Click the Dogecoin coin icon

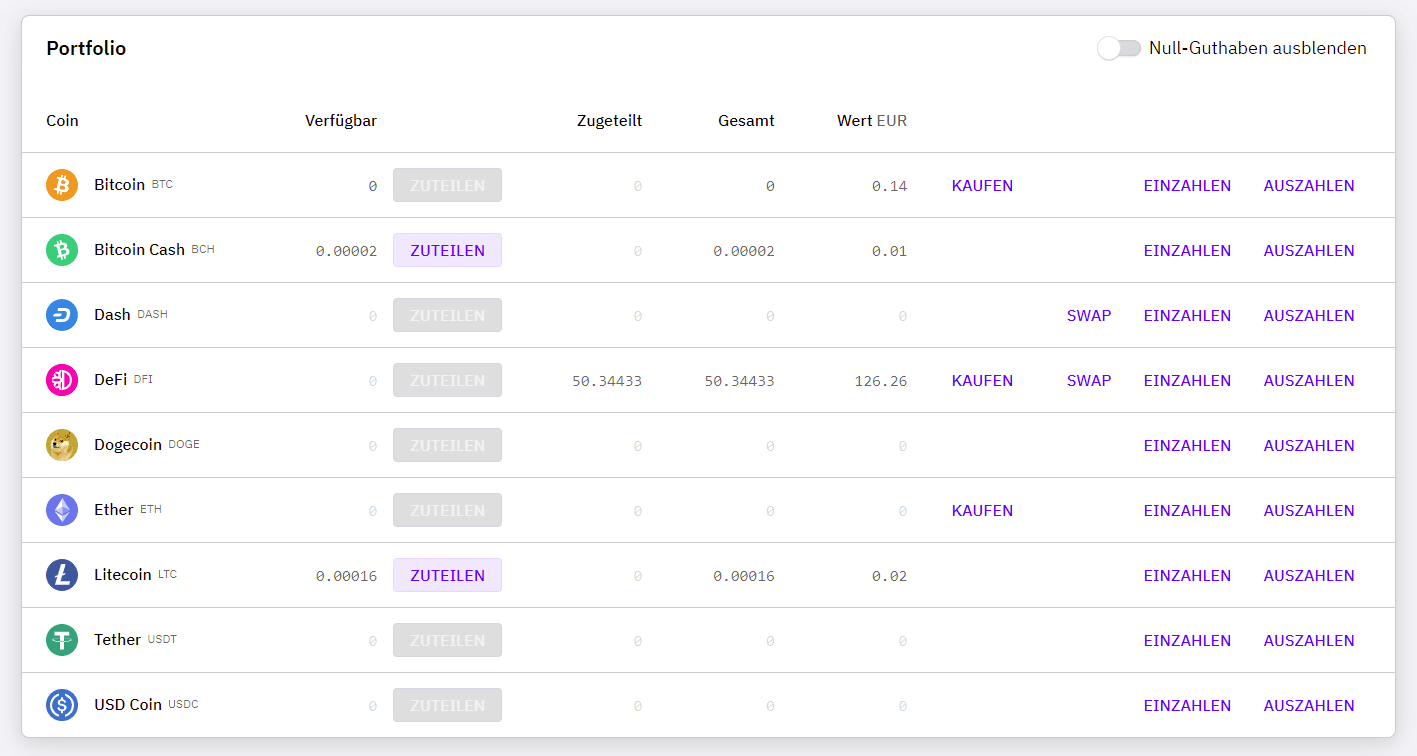click(x=62, y=445)
